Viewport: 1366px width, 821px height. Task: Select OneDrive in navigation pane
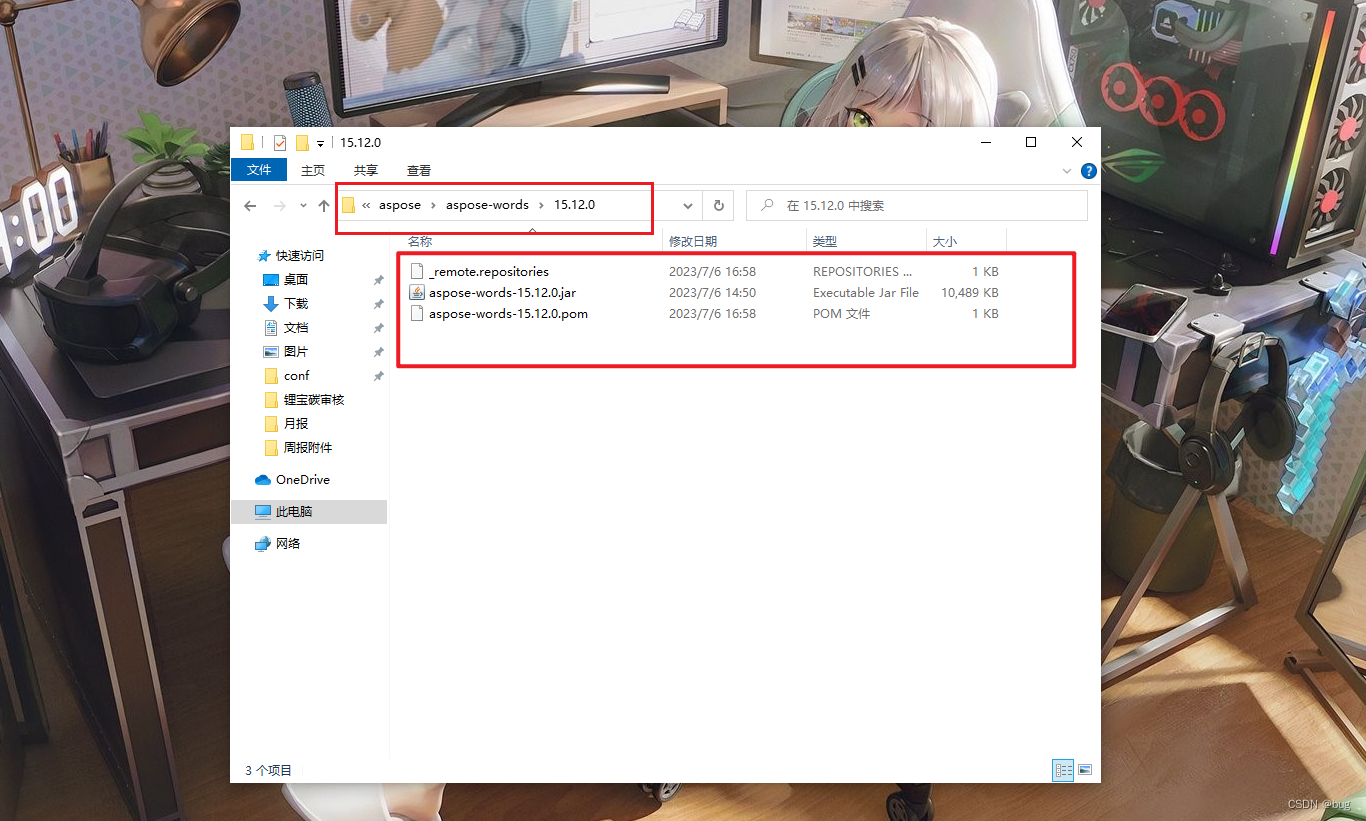303,479
